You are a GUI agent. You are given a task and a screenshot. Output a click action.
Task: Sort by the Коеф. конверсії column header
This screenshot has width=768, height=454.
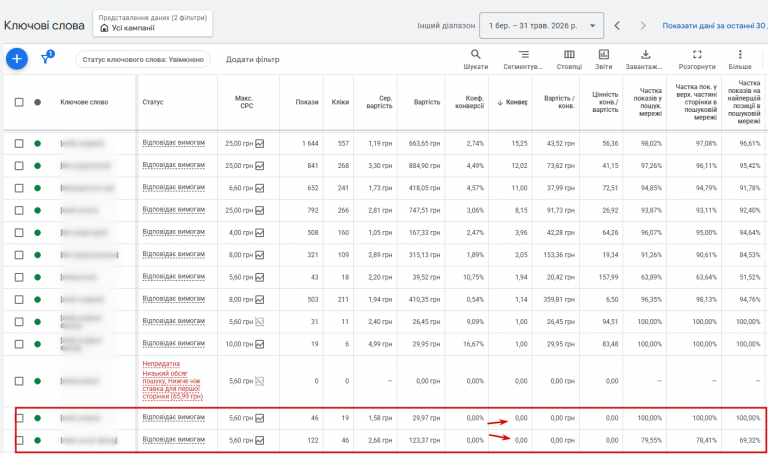(x=470, y=102)
